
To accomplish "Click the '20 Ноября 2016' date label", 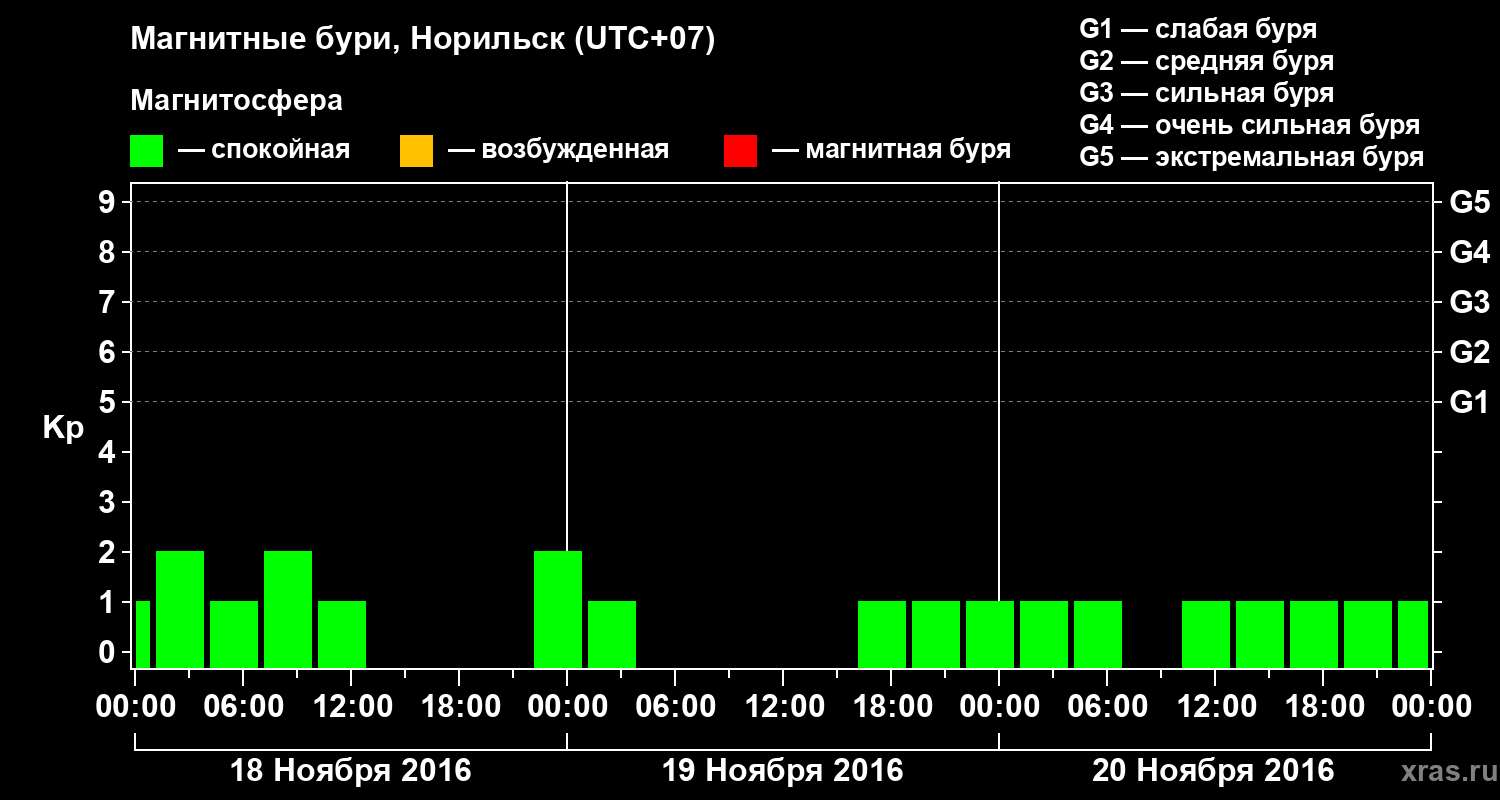I will pos(1213,771).
